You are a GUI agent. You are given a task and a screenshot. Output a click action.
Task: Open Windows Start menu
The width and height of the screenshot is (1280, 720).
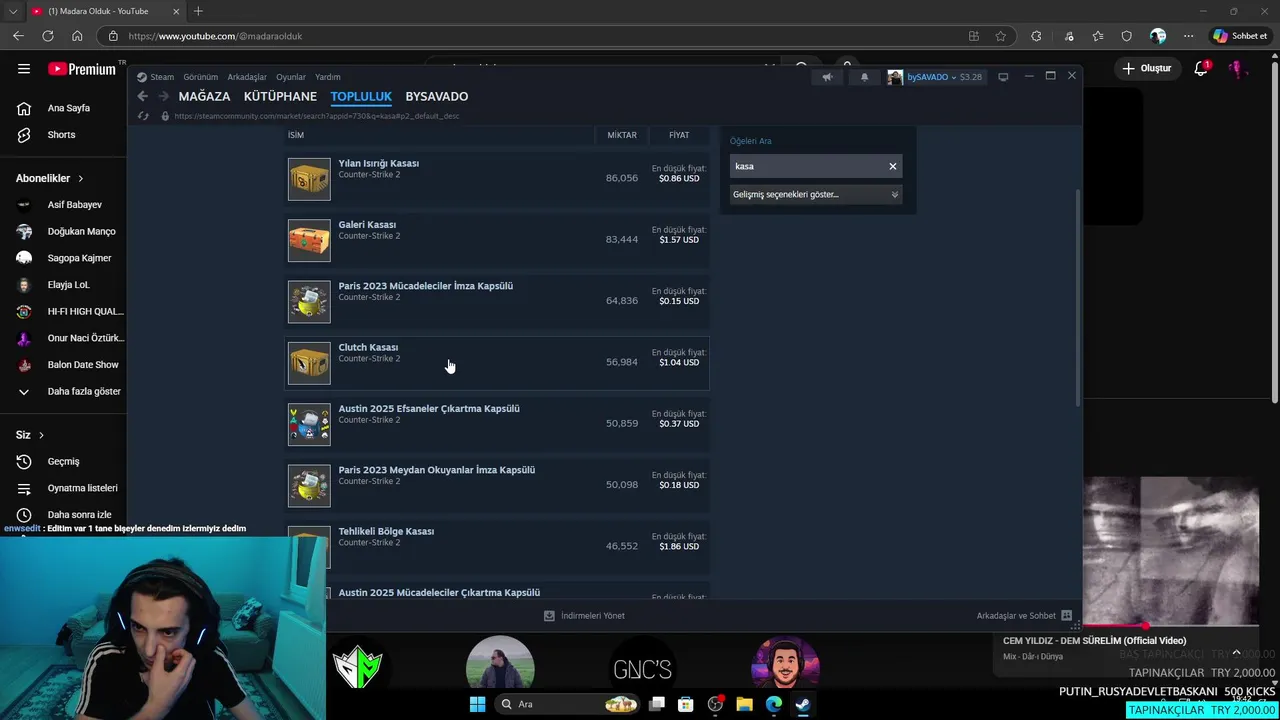coord(478,704)
